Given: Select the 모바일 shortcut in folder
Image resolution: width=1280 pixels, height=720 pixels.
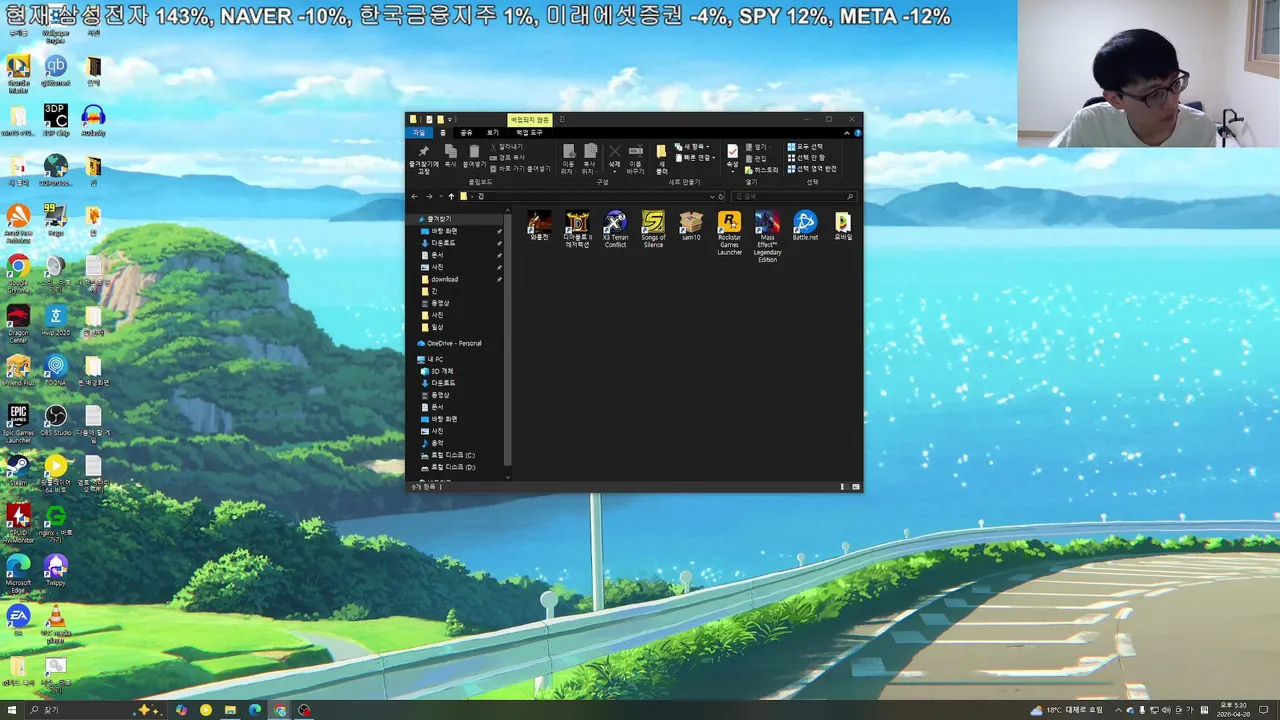Looking at the screenshot, I should (843, 226).
